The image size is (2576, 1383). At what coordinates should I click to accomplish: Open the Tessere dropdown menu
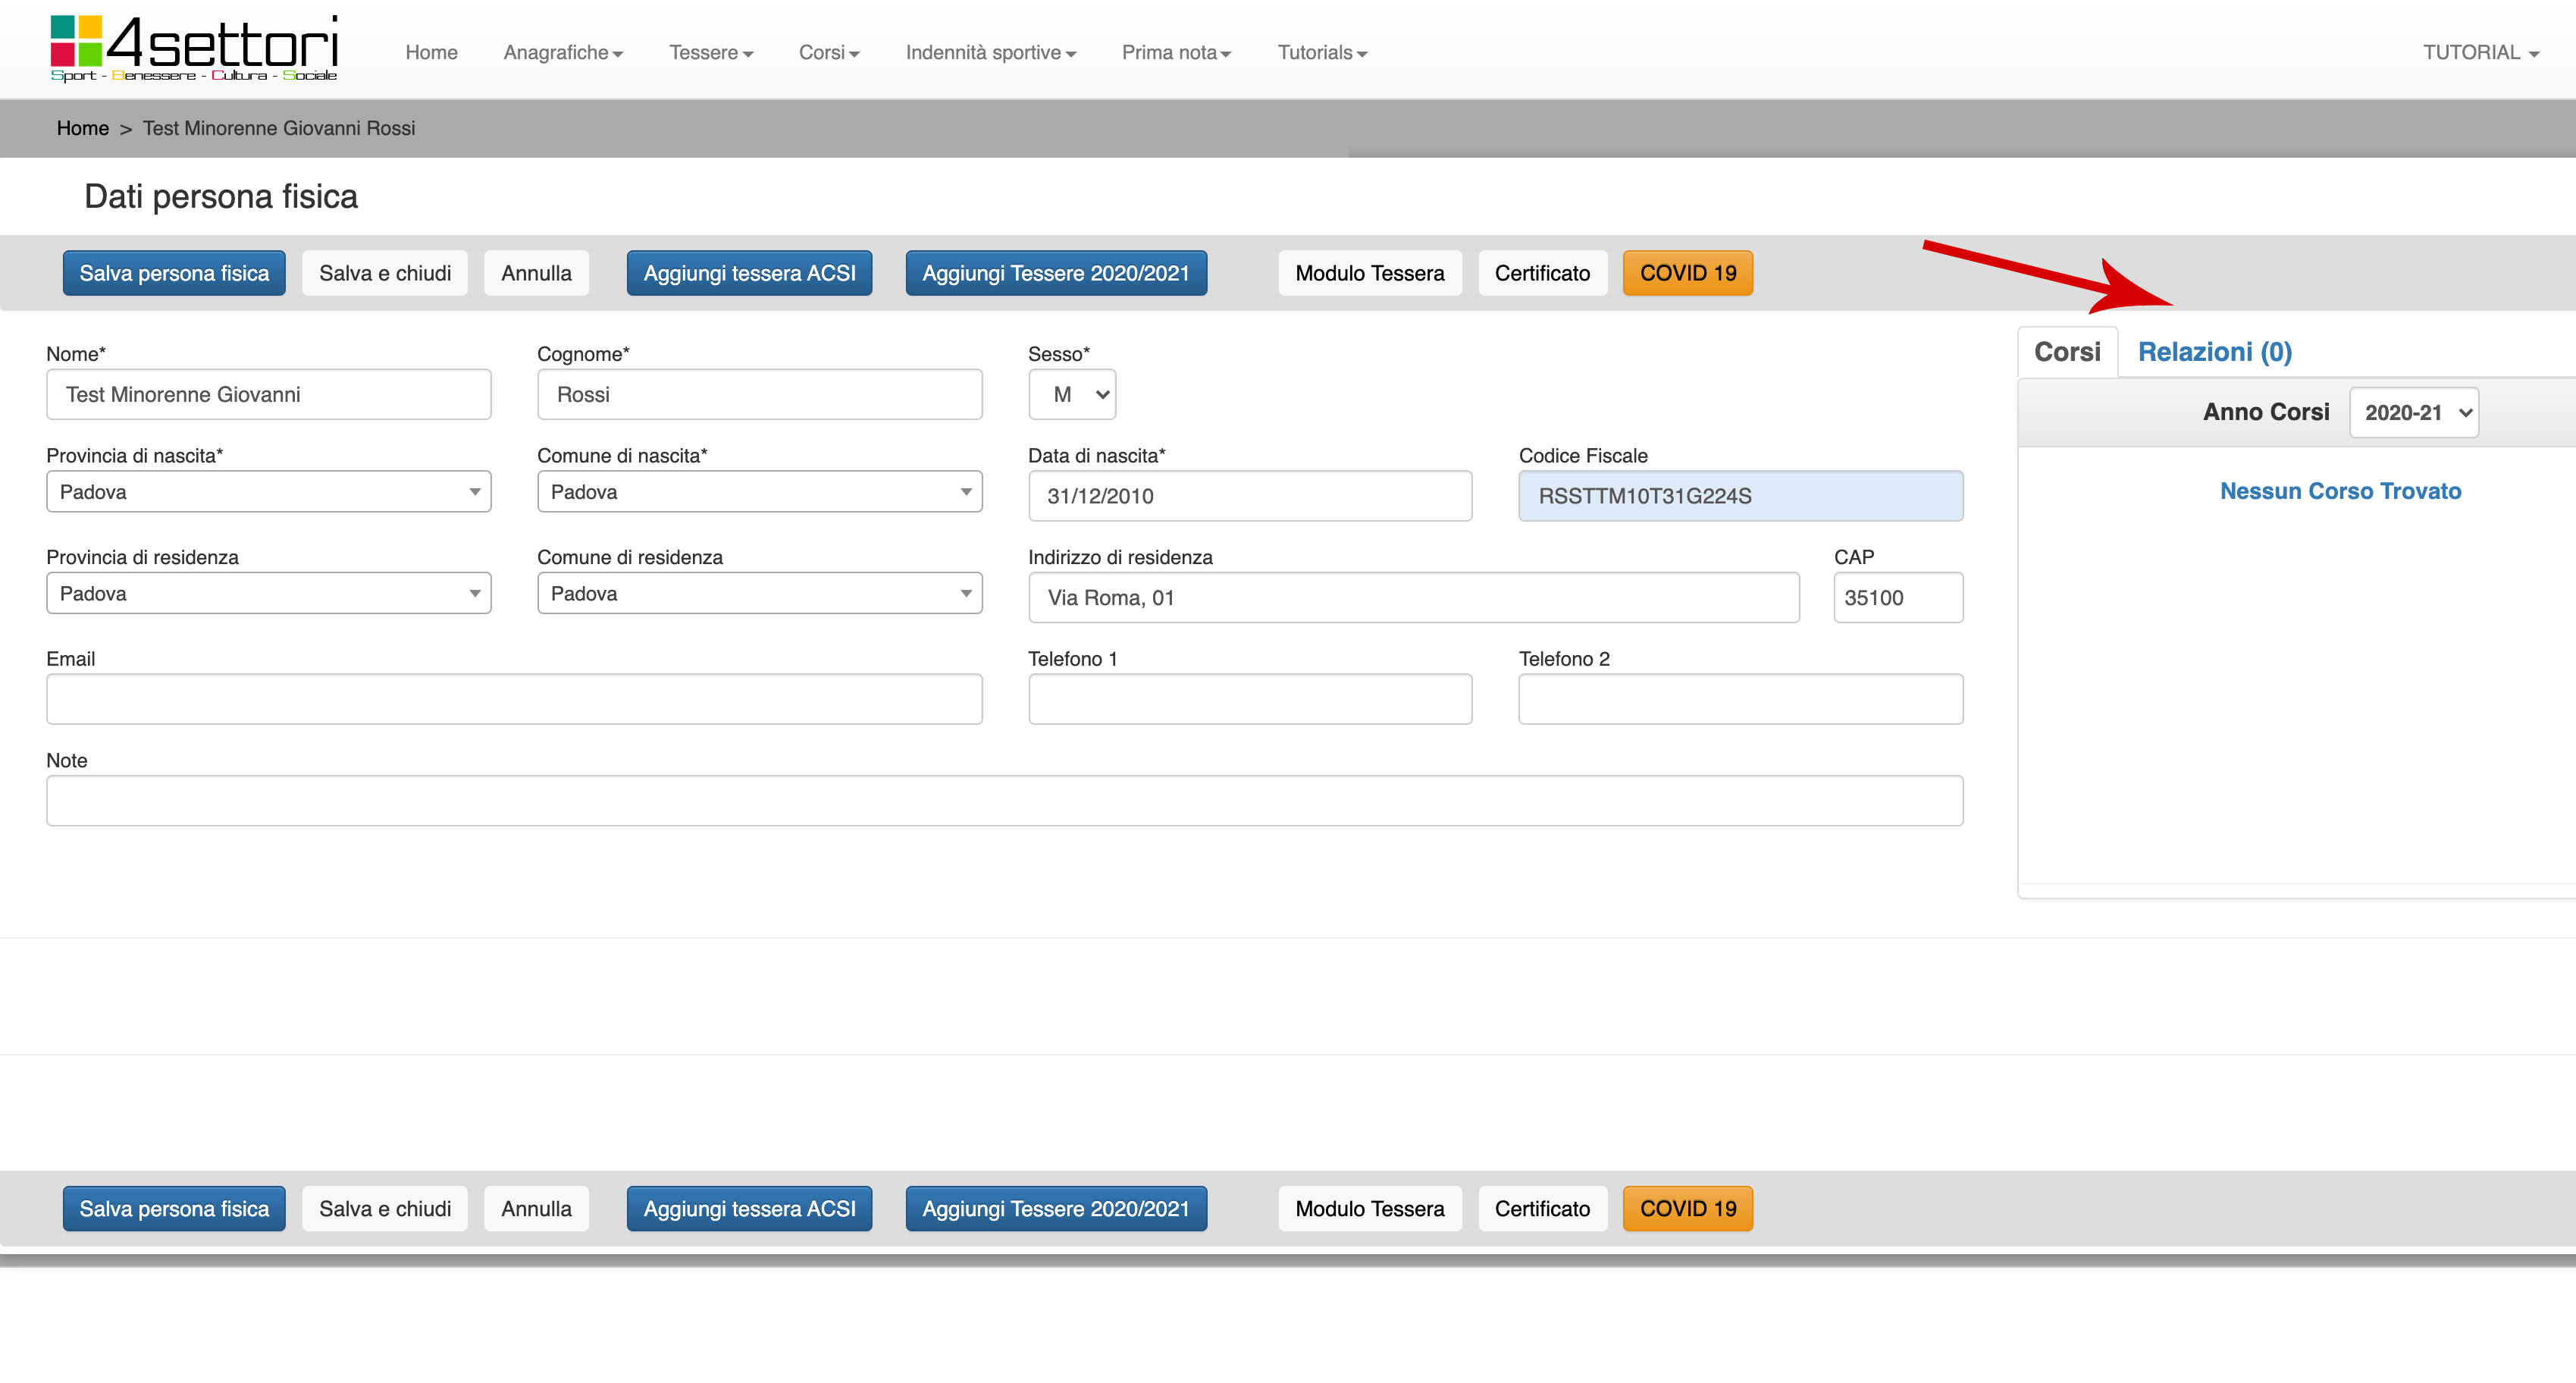click(x=710, y=53)
